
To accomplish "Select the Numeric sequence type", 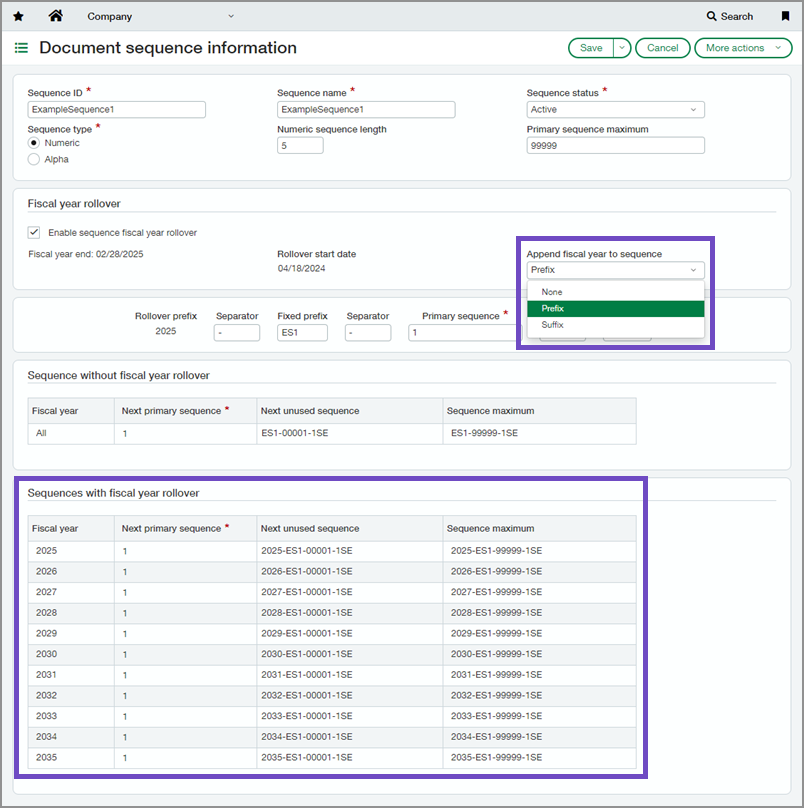I will coord(34,142).
